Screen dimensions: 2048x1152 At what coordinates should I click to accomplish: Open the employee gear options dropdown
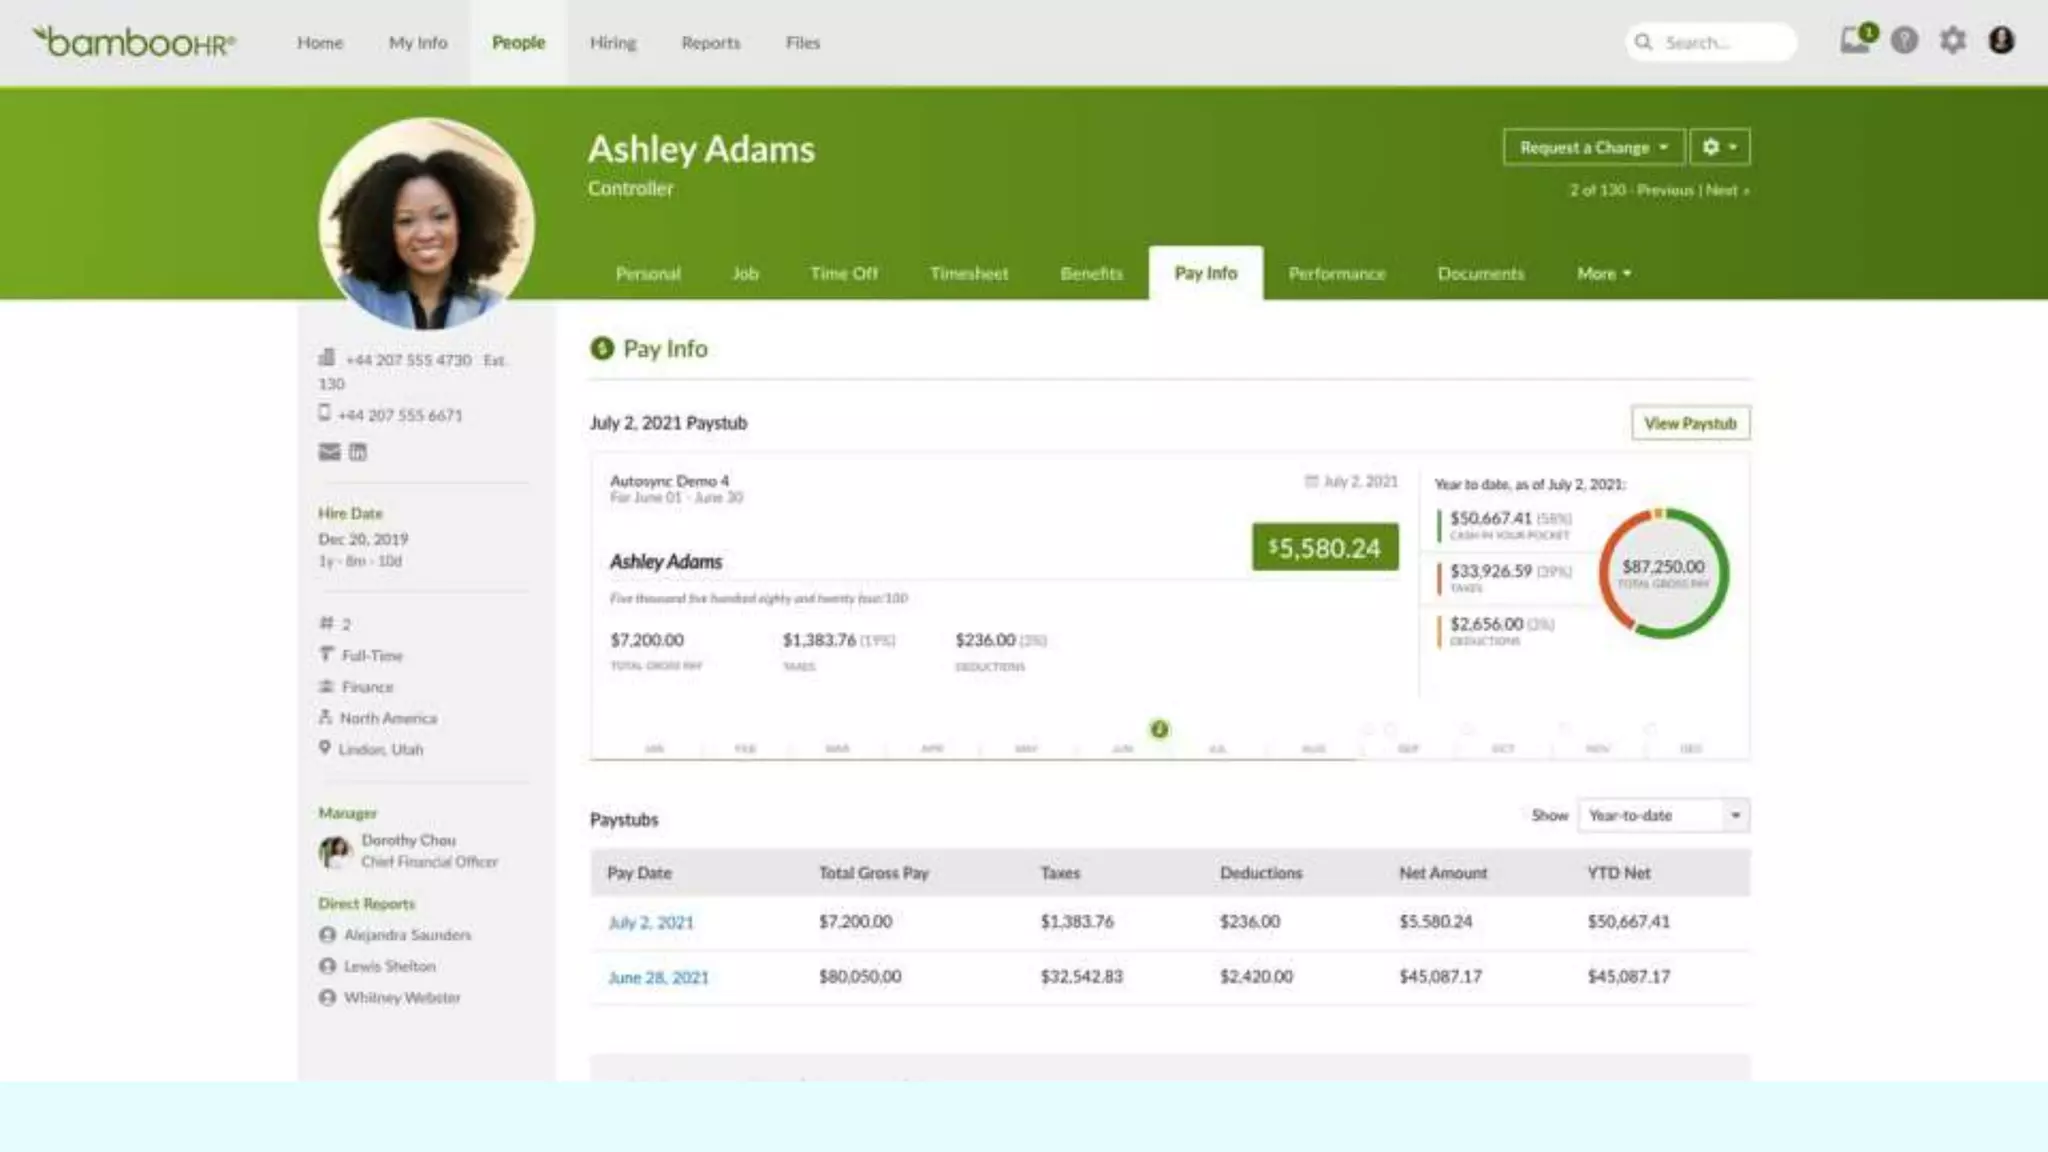(1719, 147)
